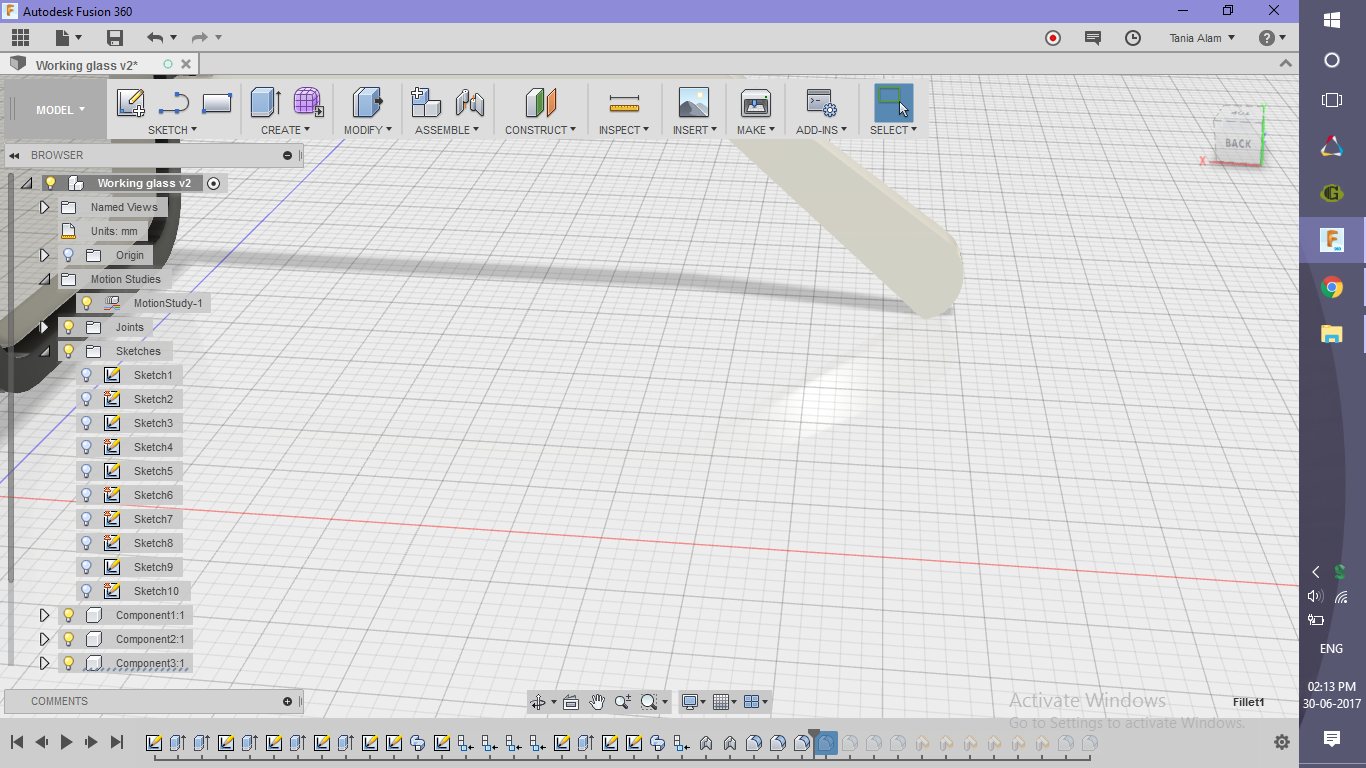Expand Component2:1 in the browser

tap(44, 639)
